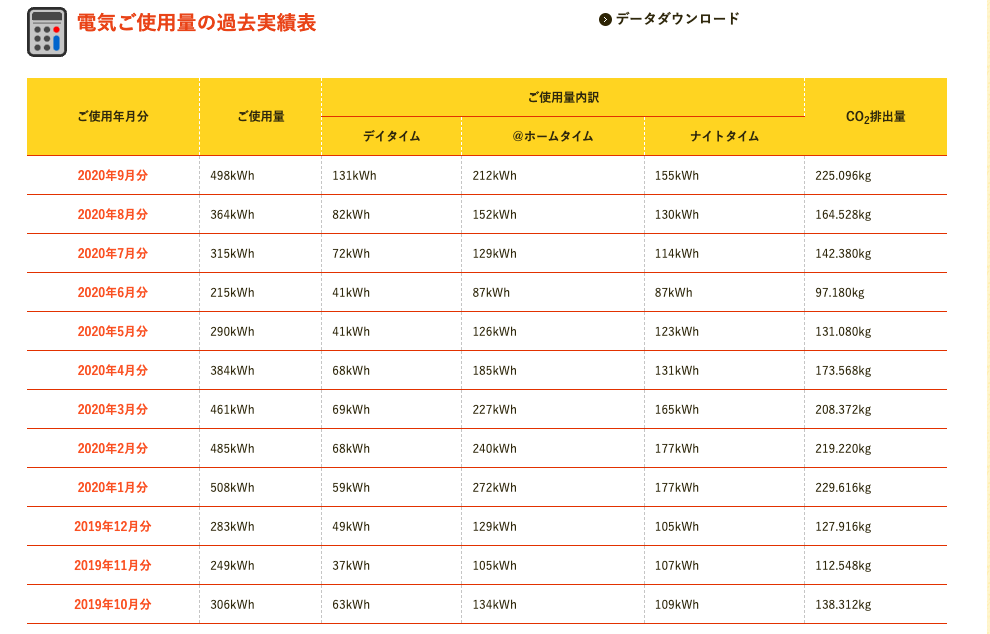Open the 2020年6月分 month link
The width and height of the screenshot is (990, 634).
[x=112, y=292]
